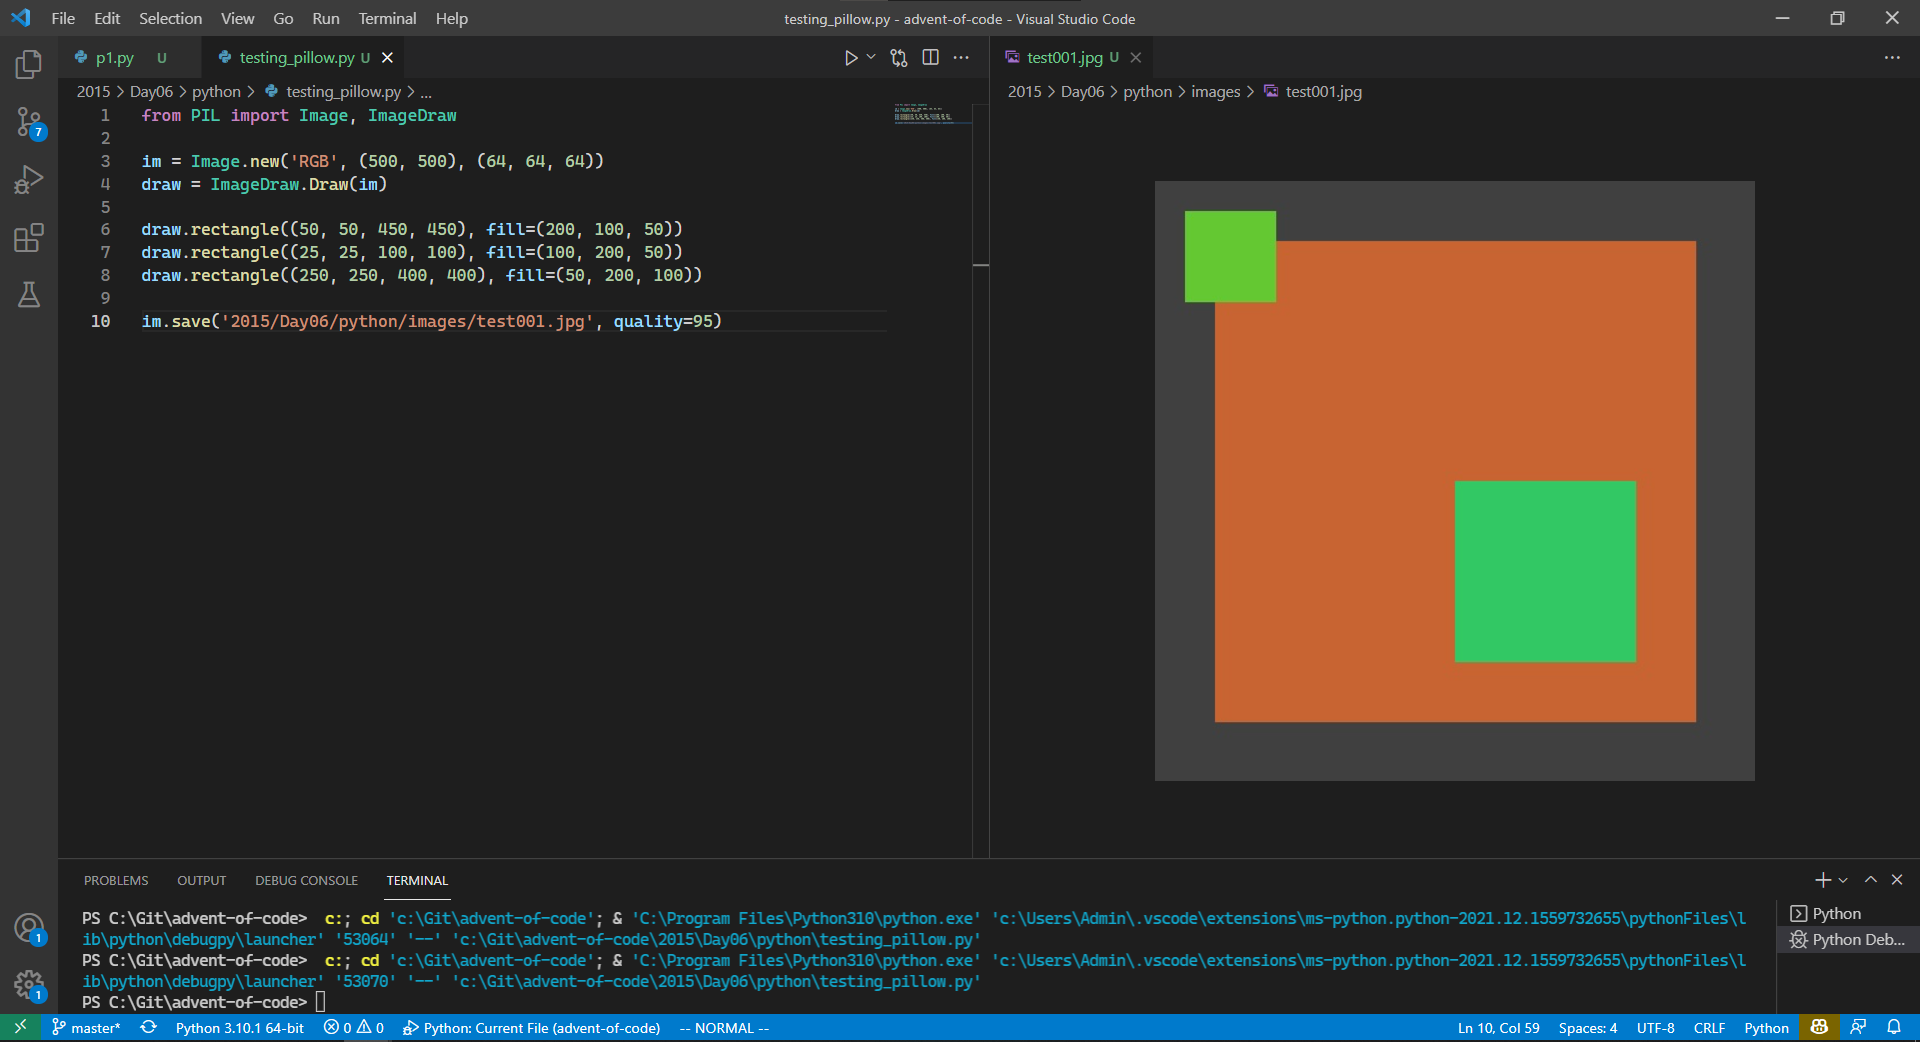Open Remote Window from status bar
1920x1042 pixels.
pos(20,1028)
